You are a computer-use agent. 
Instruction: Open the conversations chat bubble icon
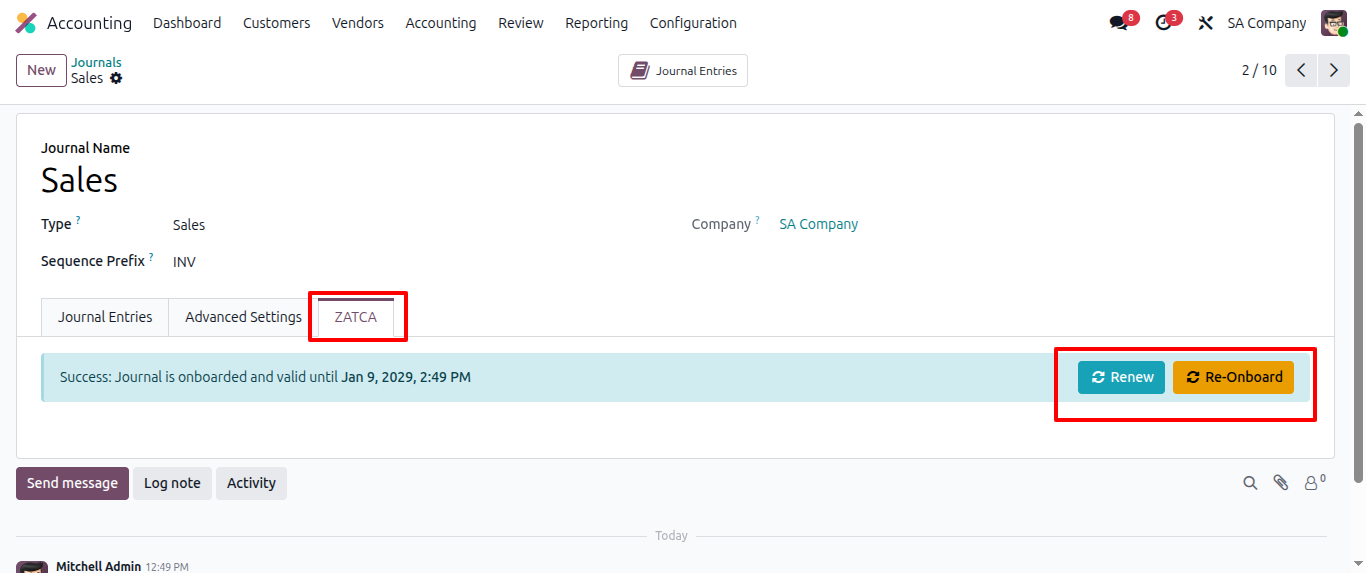[1119, 23]
